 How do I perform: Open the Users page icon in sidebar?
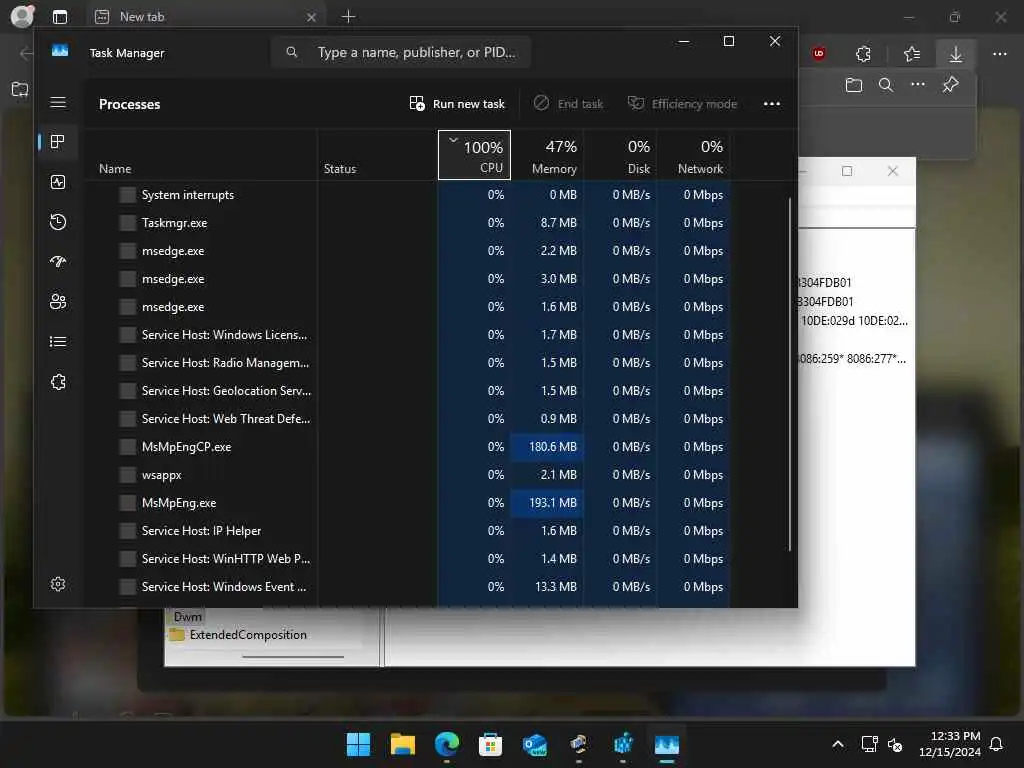point(58,302)
